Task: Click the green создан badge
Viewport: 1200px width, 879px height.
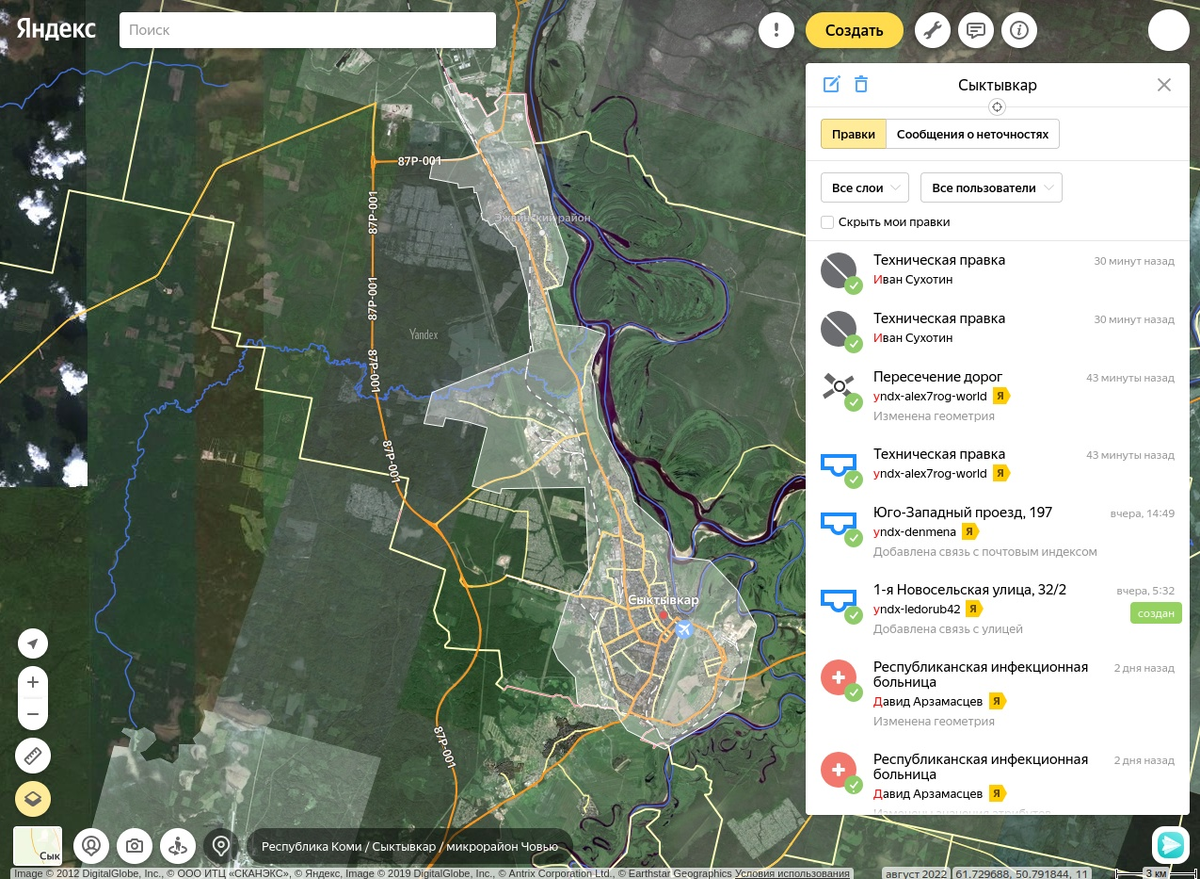Action: point(1155,613)
